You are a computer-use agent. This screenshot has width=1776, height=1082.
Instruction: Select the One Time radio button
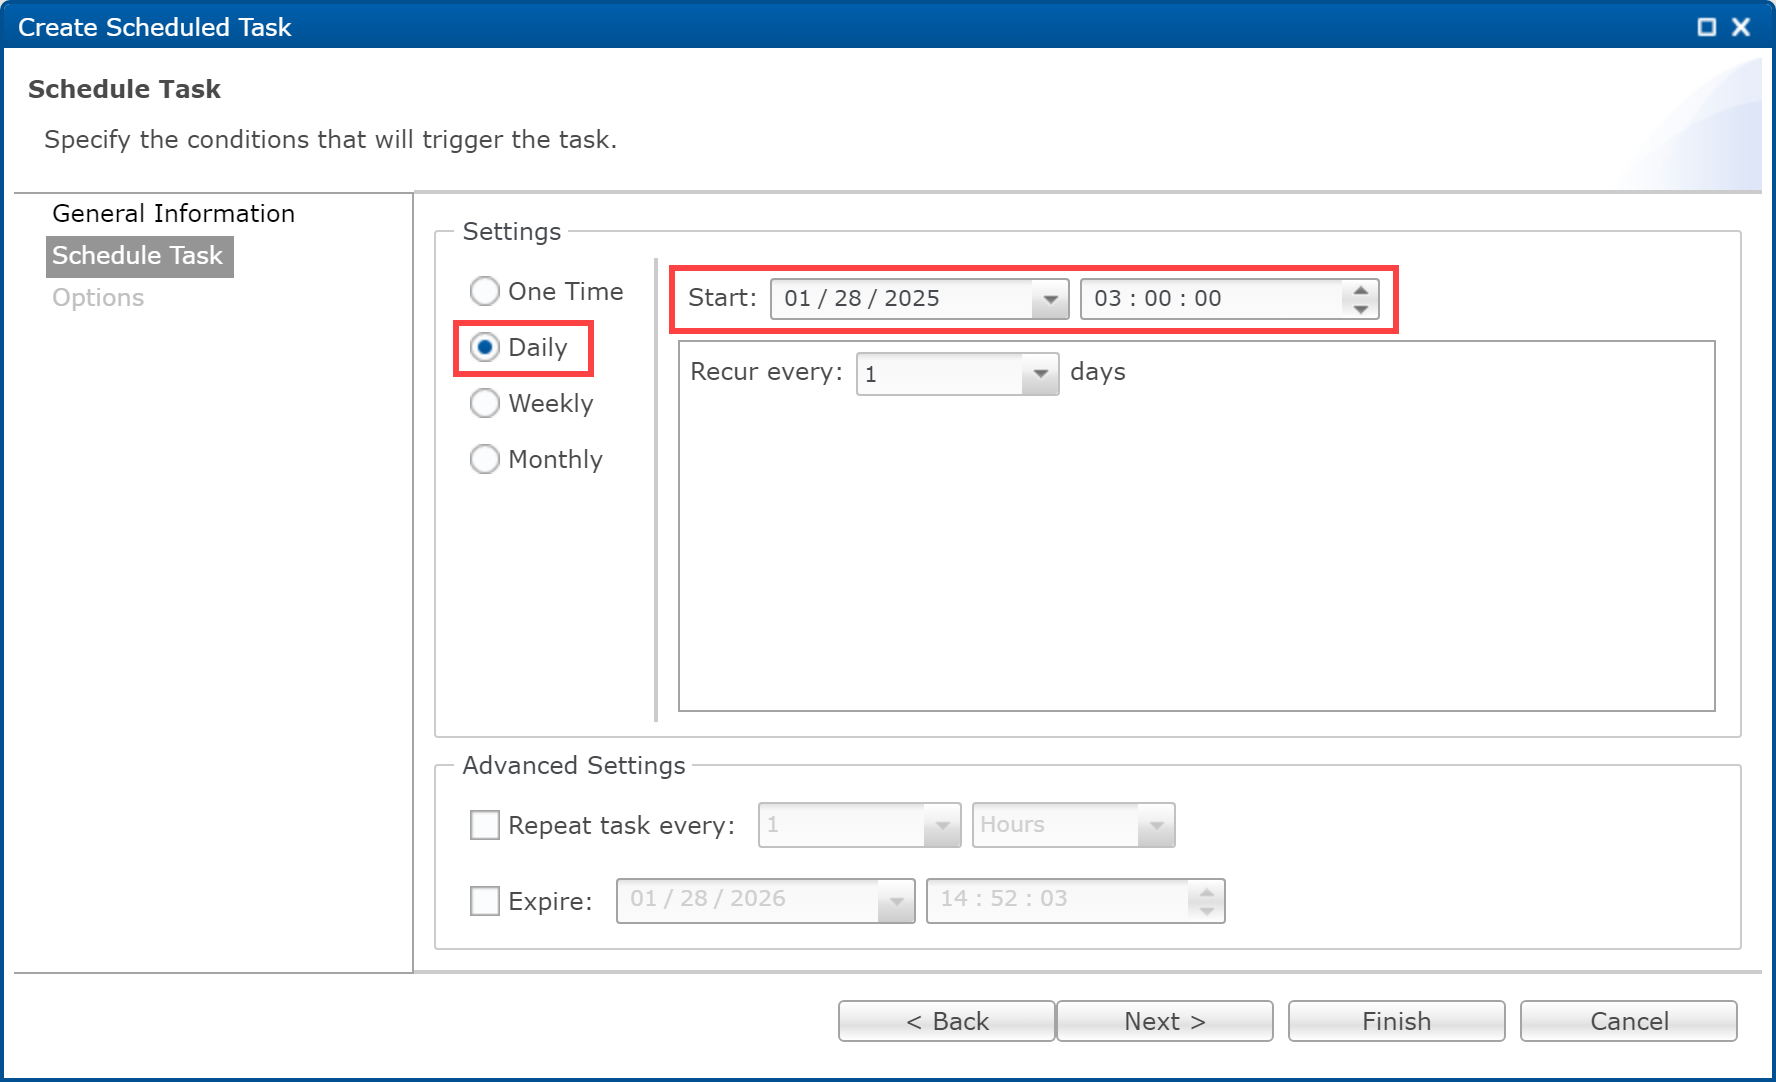coord(485,291)
